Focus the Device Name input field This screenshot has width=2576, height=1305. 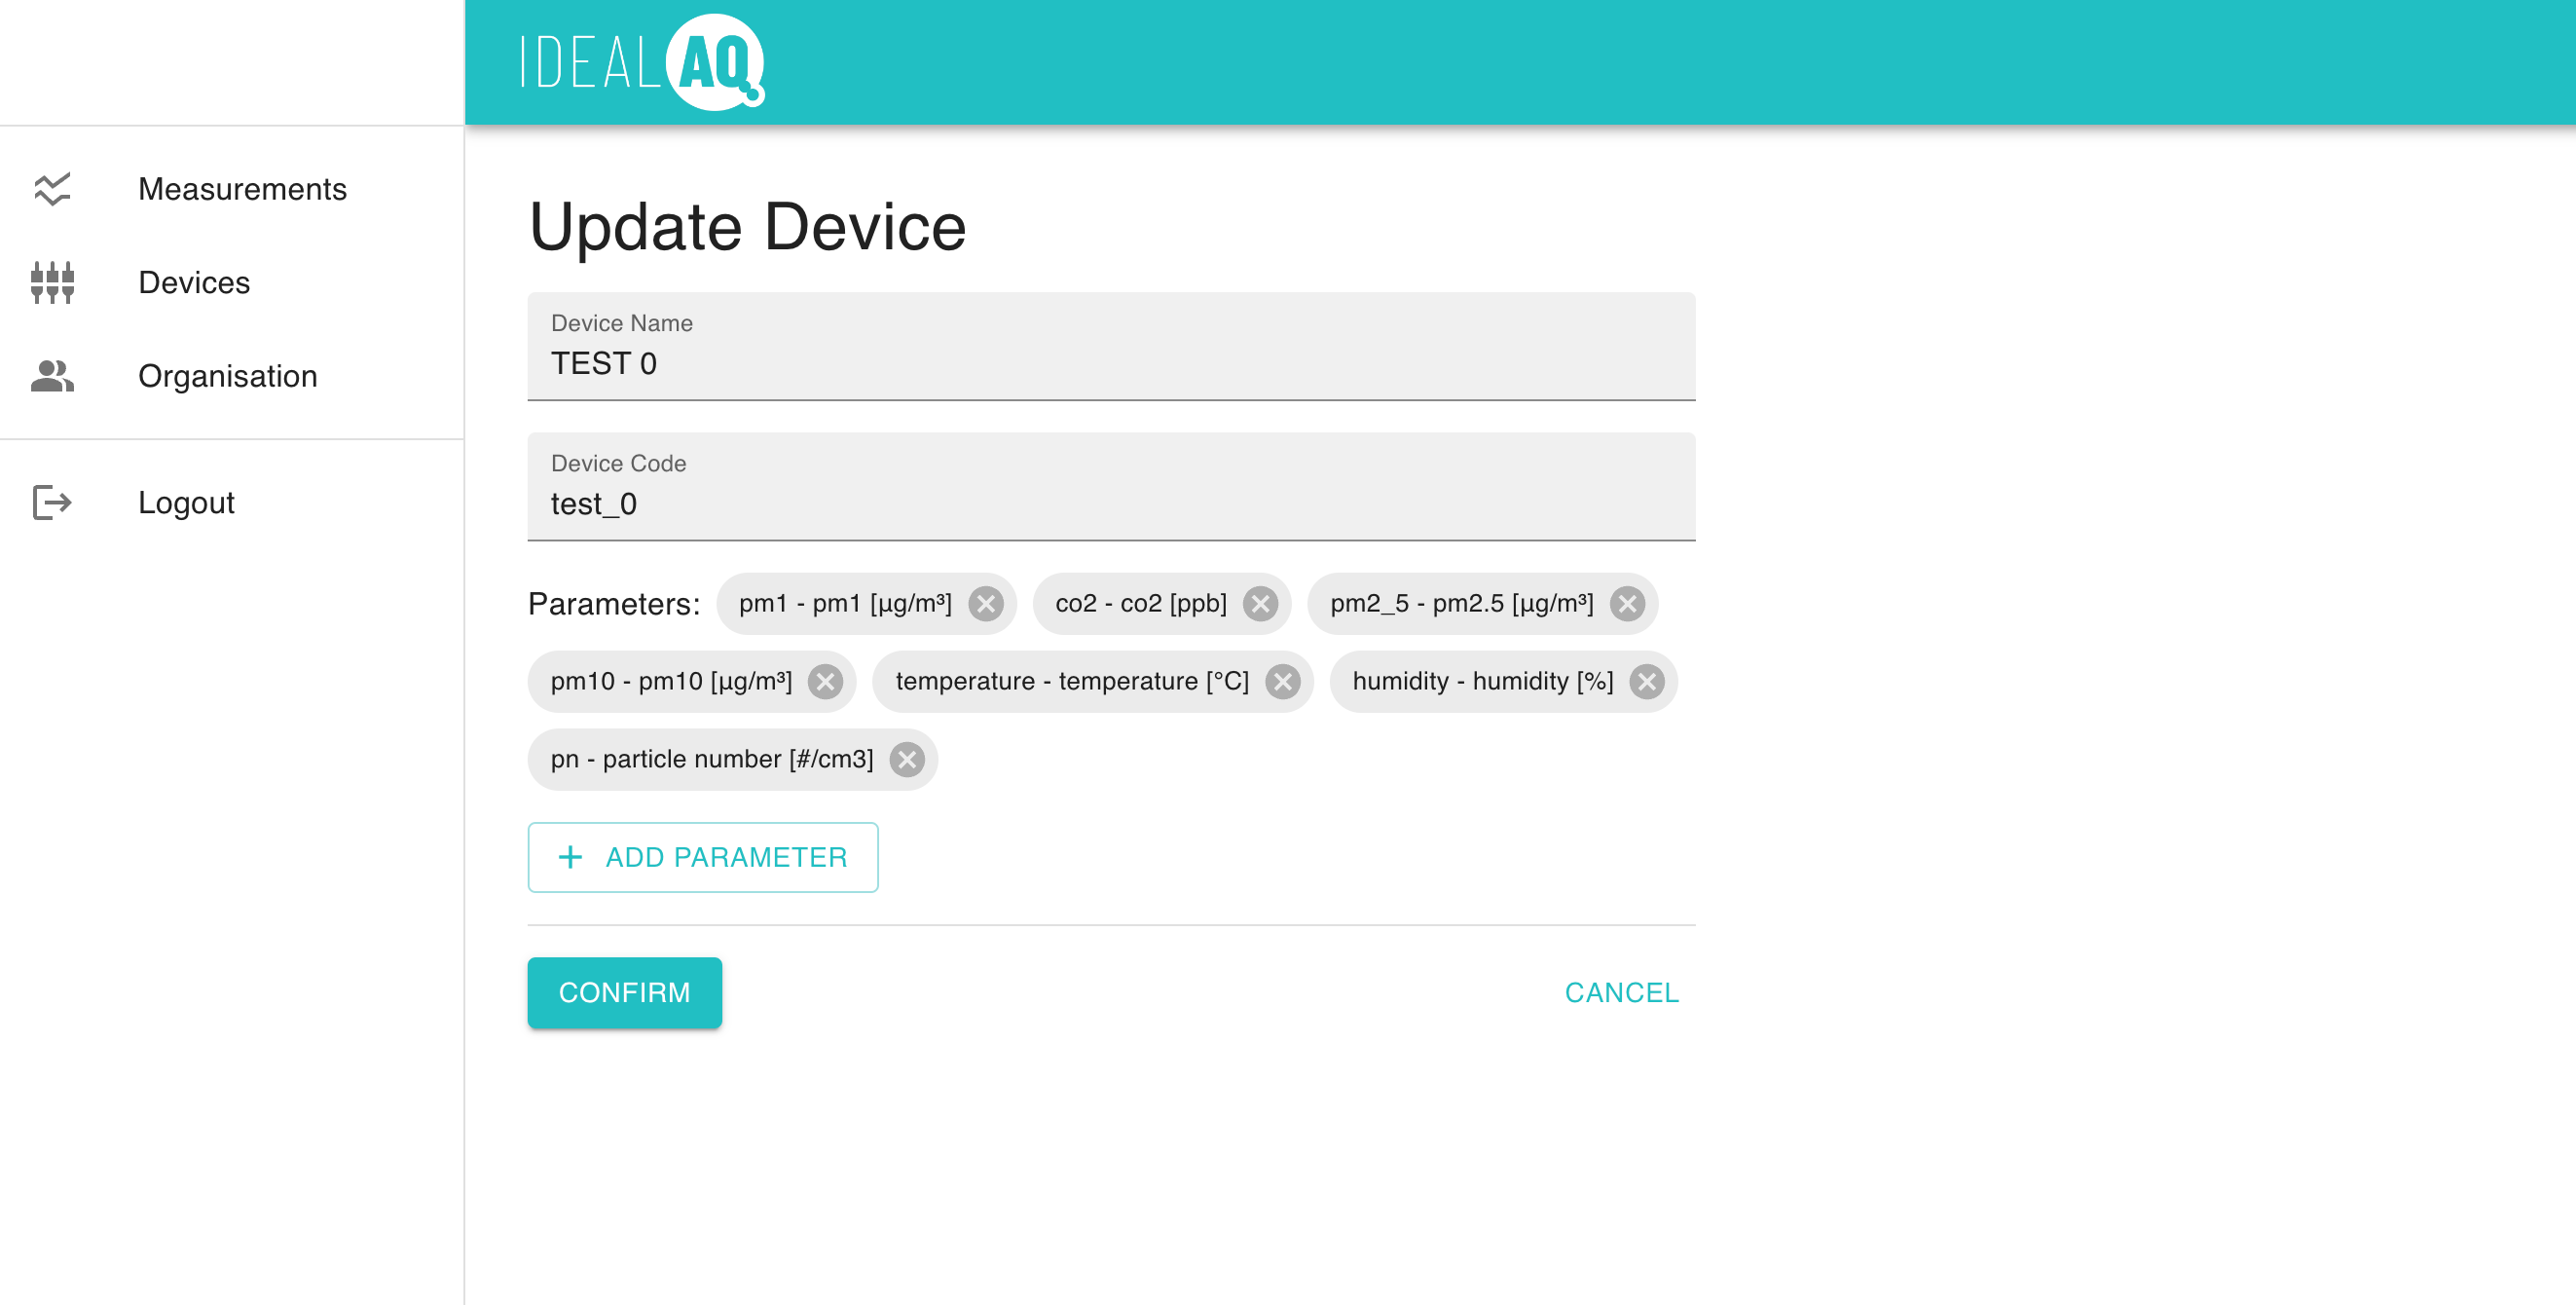[x=1111, y=347]
